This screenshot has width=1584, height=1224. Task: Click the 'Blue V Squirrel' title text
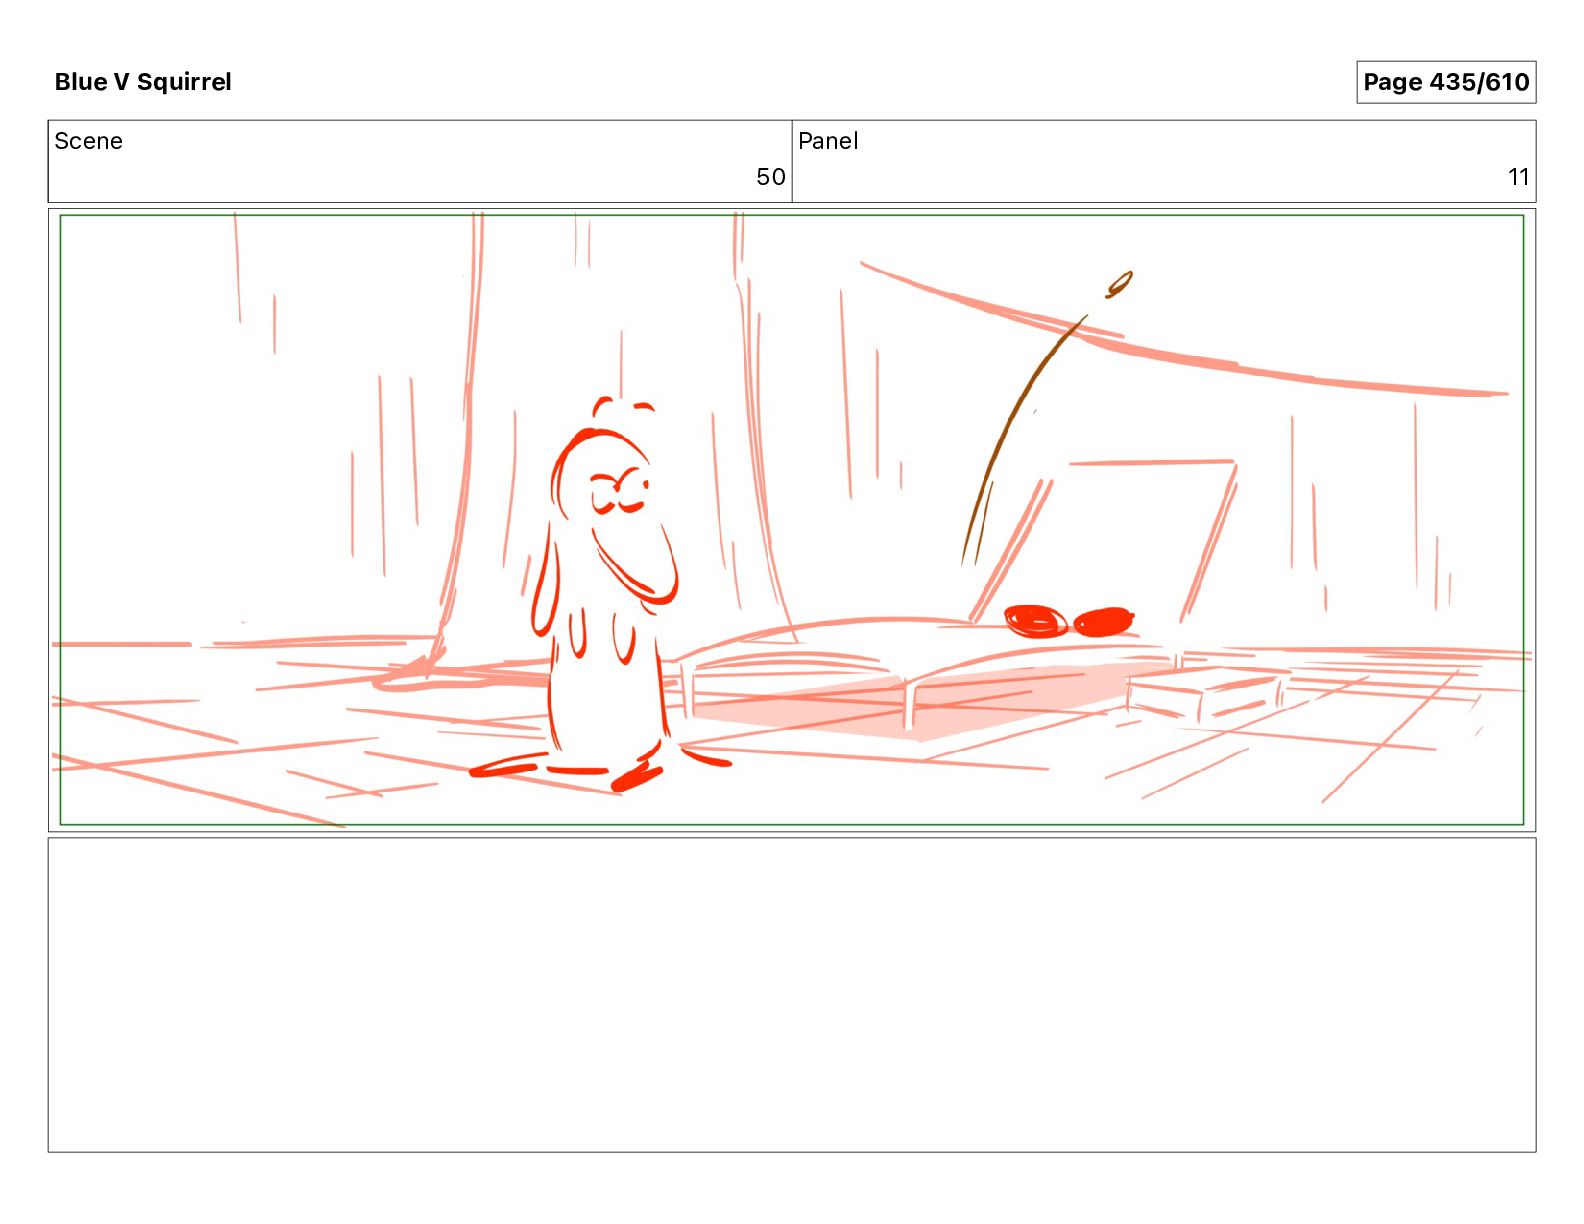coord(143,82)
